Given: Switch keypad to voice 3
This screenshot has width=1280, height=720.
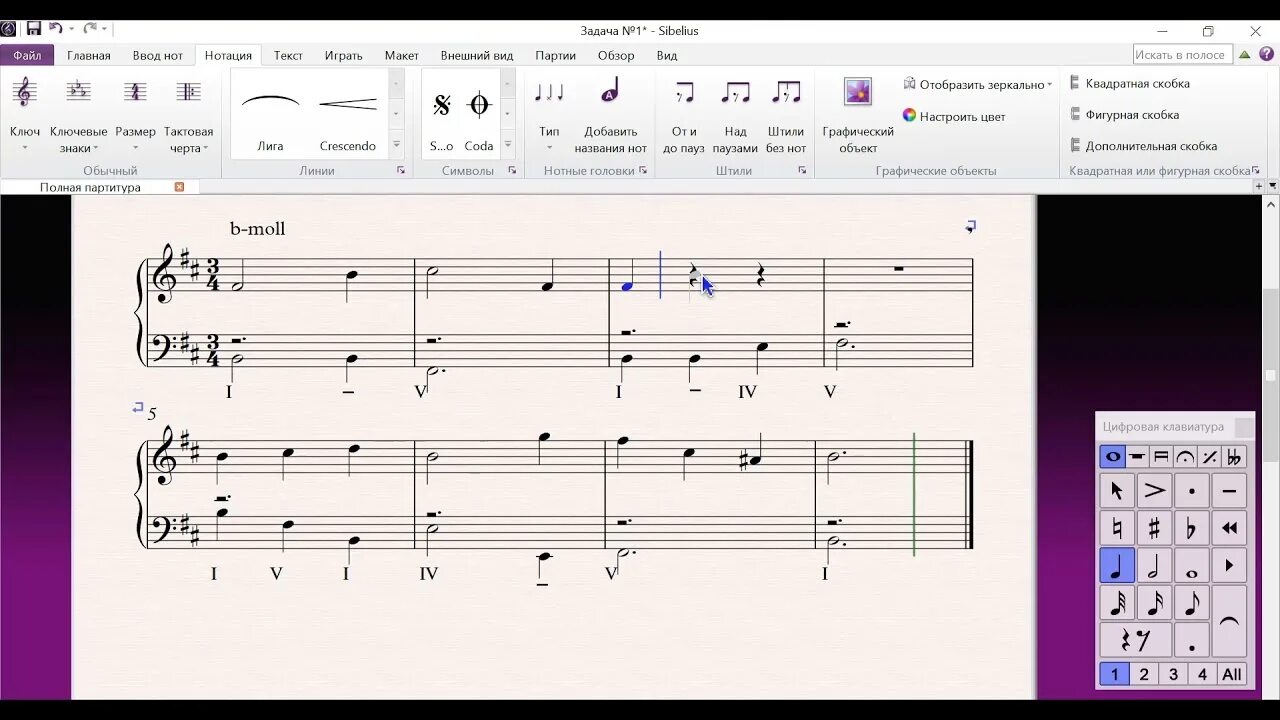Looking at the screenshot, I should pyautogui.click(x=1173, y=674).
